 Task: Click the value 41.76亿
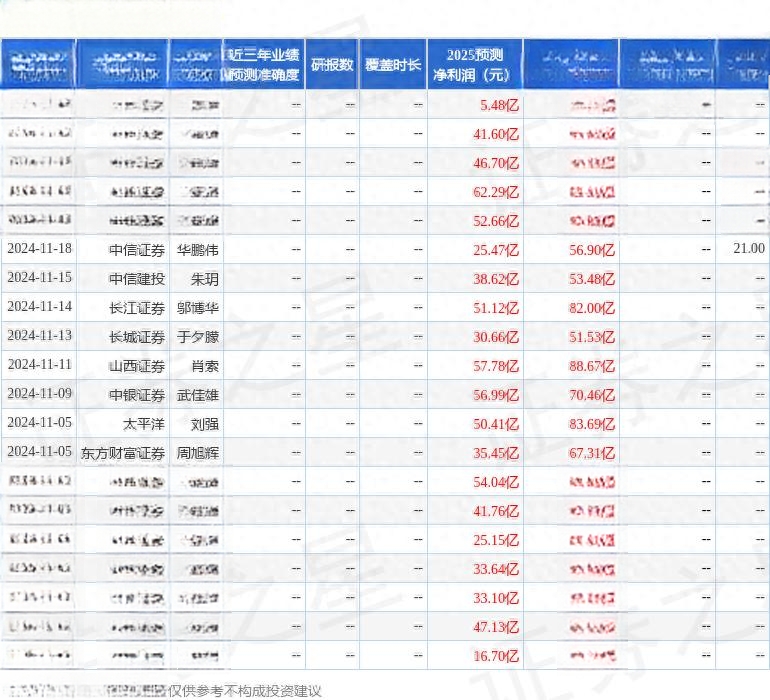[496, 511]
